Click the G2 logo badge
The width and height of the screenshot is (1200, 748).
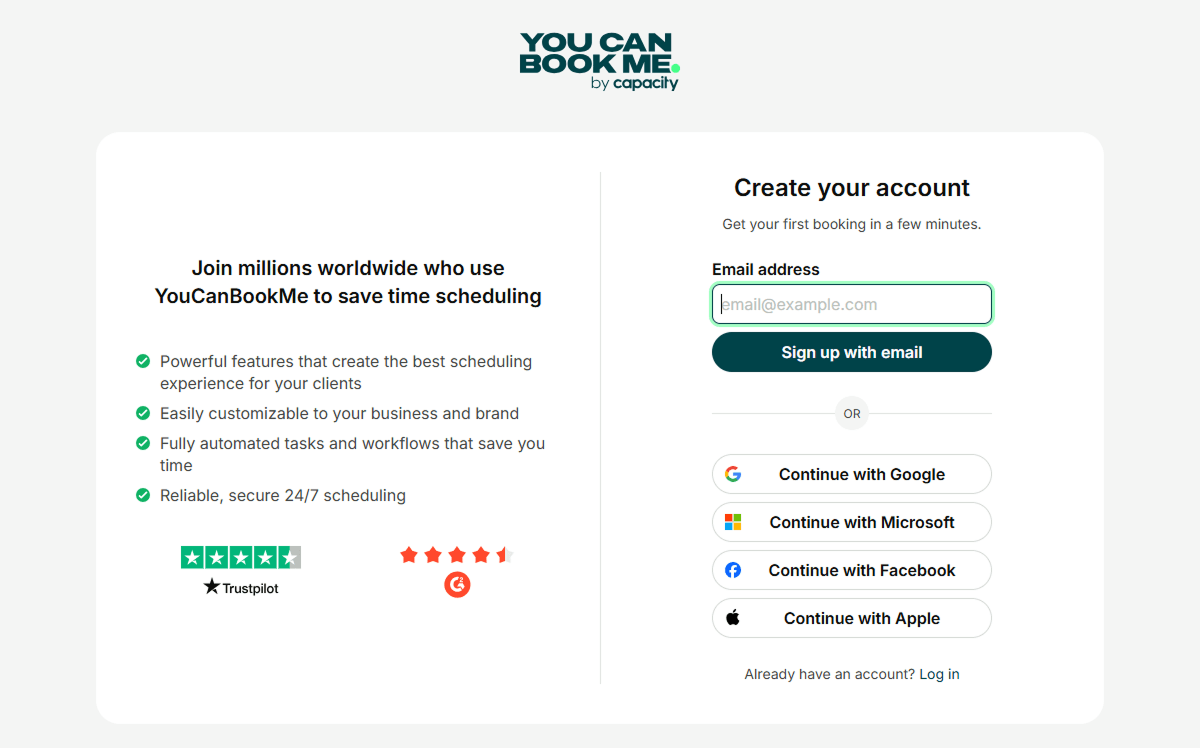click(x=457, y=585)
